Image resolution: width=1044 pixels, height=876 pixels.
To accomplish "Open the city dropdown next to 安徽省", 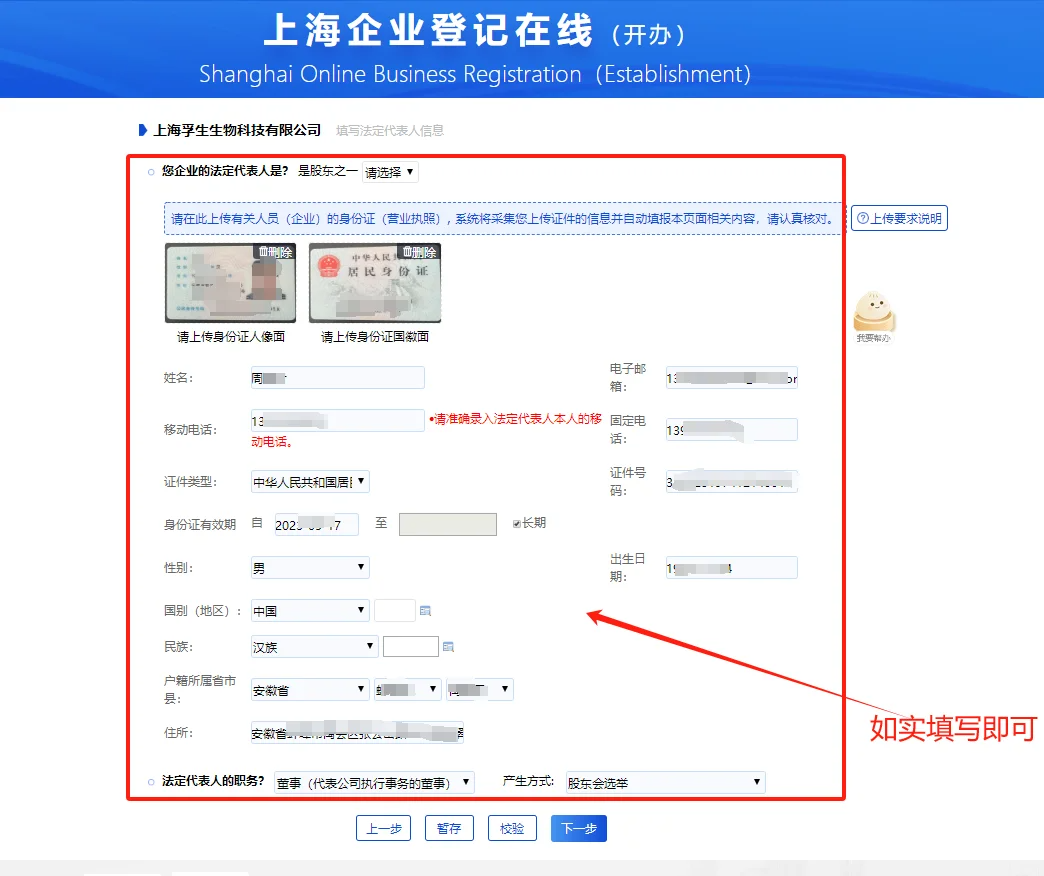I will point(408,690).
